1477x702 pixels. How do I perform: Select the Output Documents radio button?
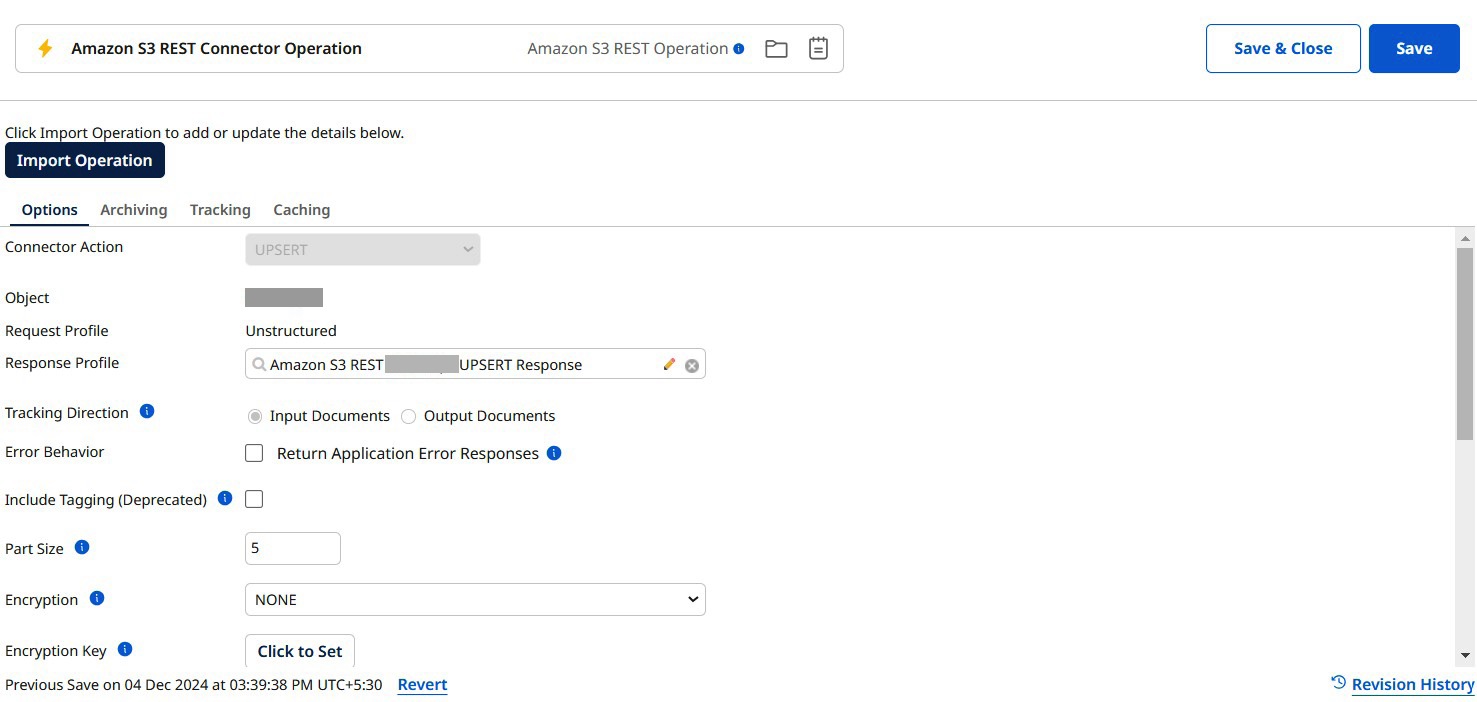coord(409,416)
